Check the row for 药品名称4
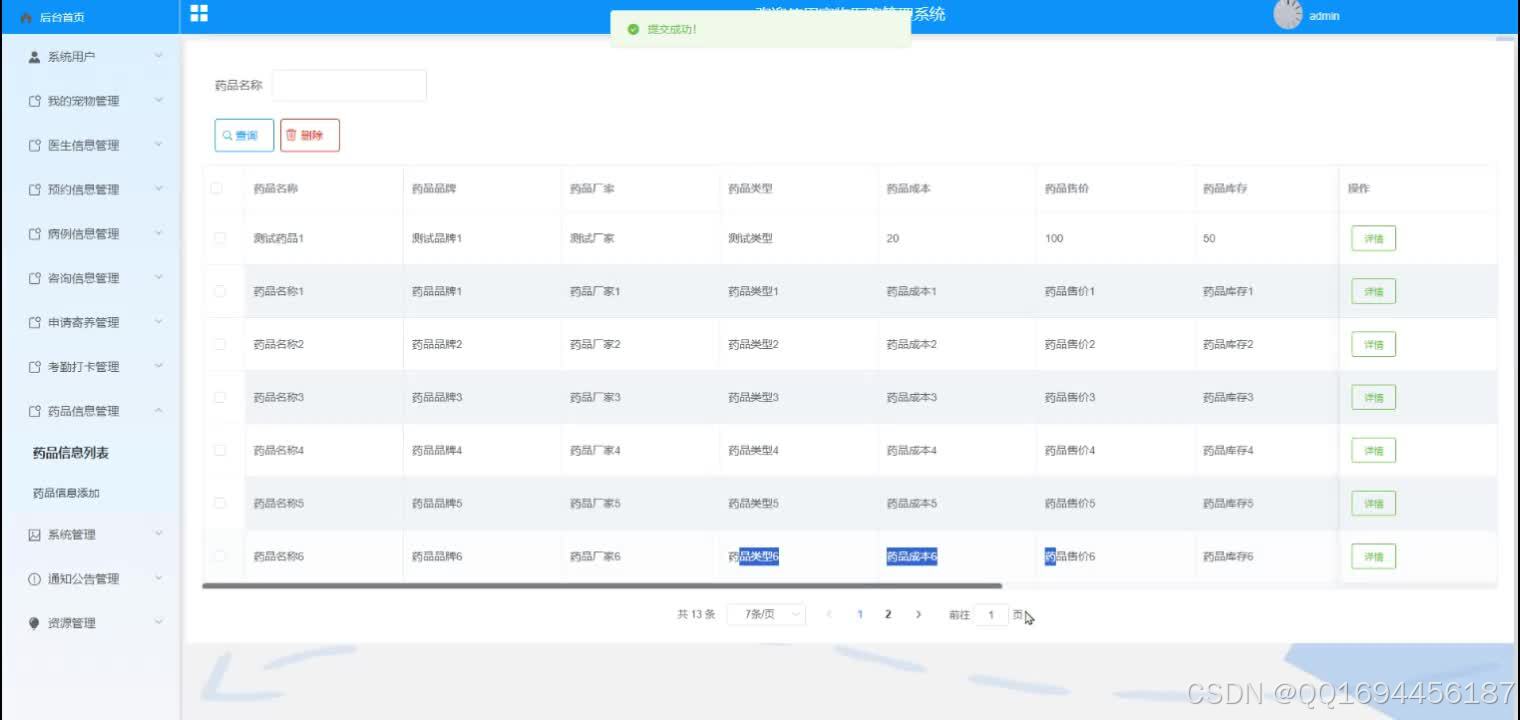 [220, 450]
